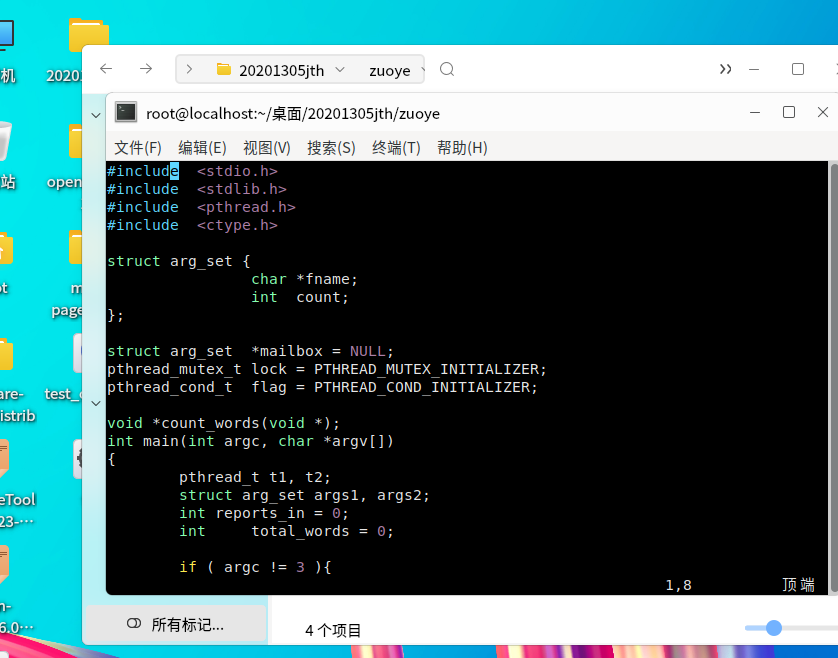Open the 搜索(S) menu

[331, 148]
